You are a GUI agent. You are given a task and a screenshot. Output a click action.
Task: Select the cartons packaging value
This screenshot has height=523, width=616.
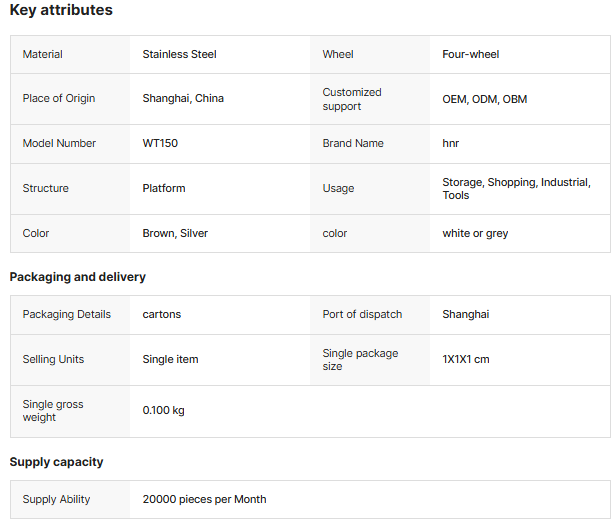coord(162,314)
